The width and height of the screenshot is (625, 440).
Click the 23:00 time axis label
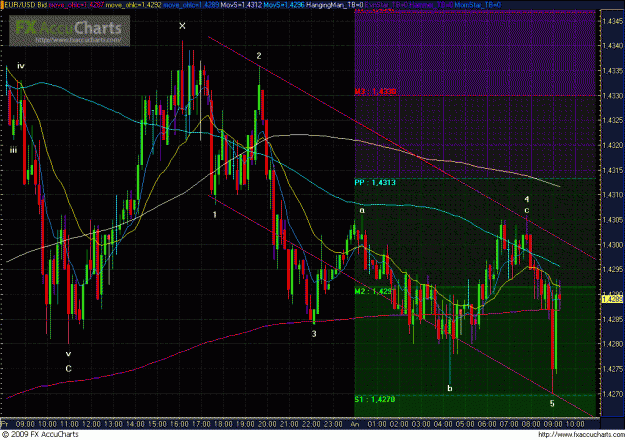coord(332,424)
